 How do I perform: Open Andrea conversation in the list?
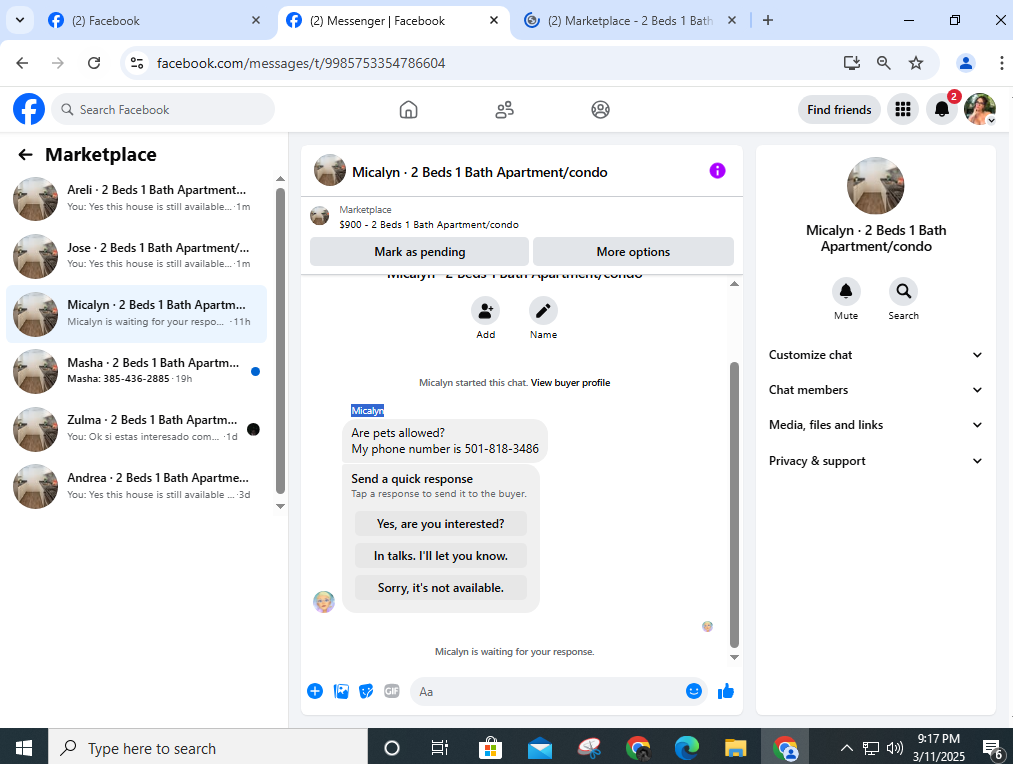click(x=137, y=486)
